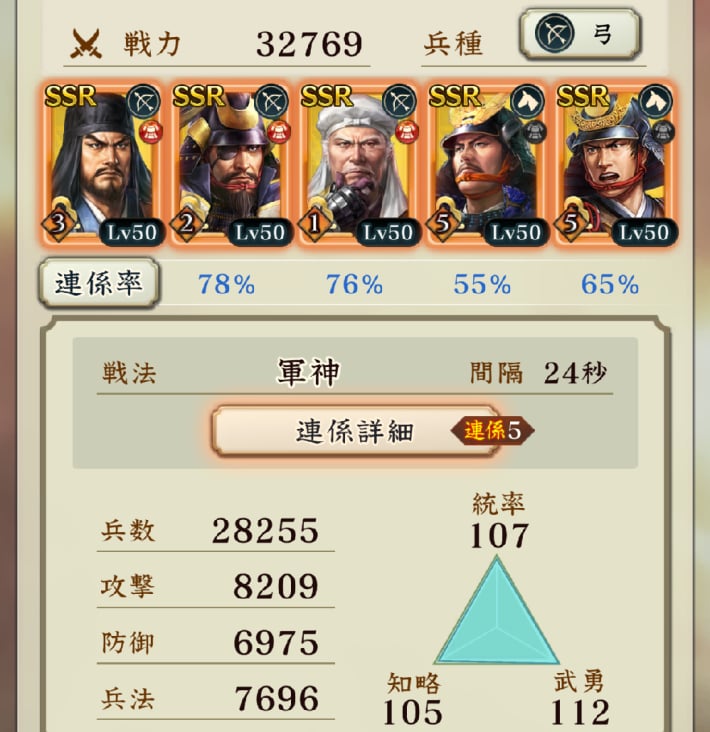The height and width of the screenshot is (732, 710).
Task: Tap the 連係5 badge
Action: [x=492, y=430]
